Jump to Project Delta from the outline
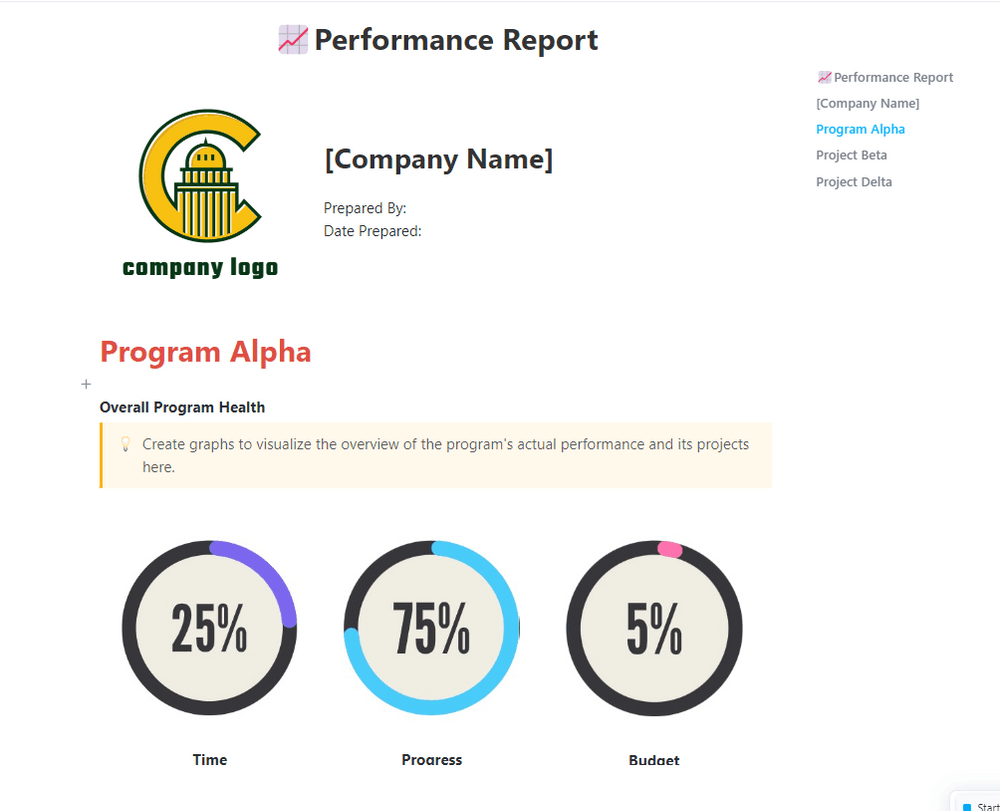Screen dimensions: 1000x811 coord(853,182)
